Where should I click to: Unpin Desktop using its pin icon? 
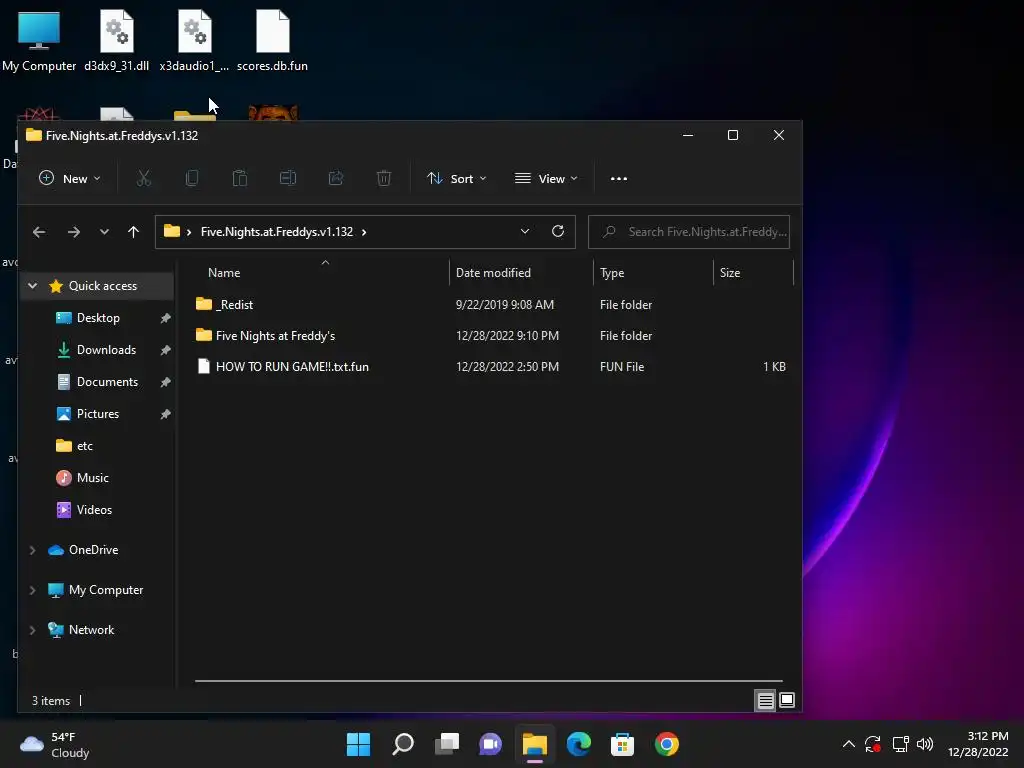pyautogui.click(x=165, y=318)
